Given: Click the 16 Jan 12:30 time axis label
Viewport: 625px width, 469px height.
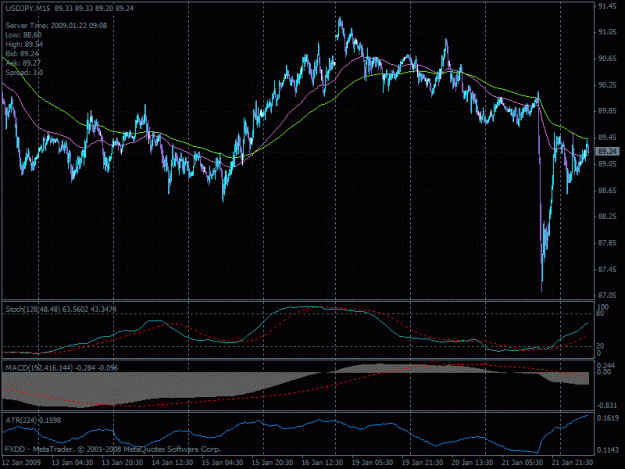Looking at the screenshot, I should click(x=322, y=462).
